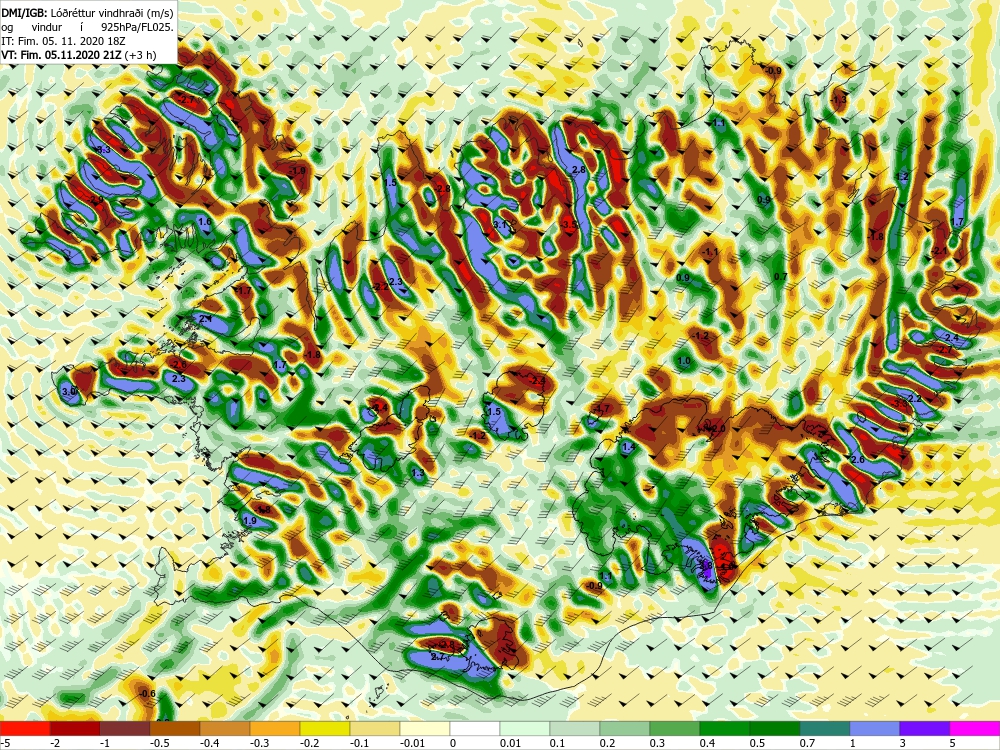Click the map value '1.3' on the map

[x=418, y=473]
